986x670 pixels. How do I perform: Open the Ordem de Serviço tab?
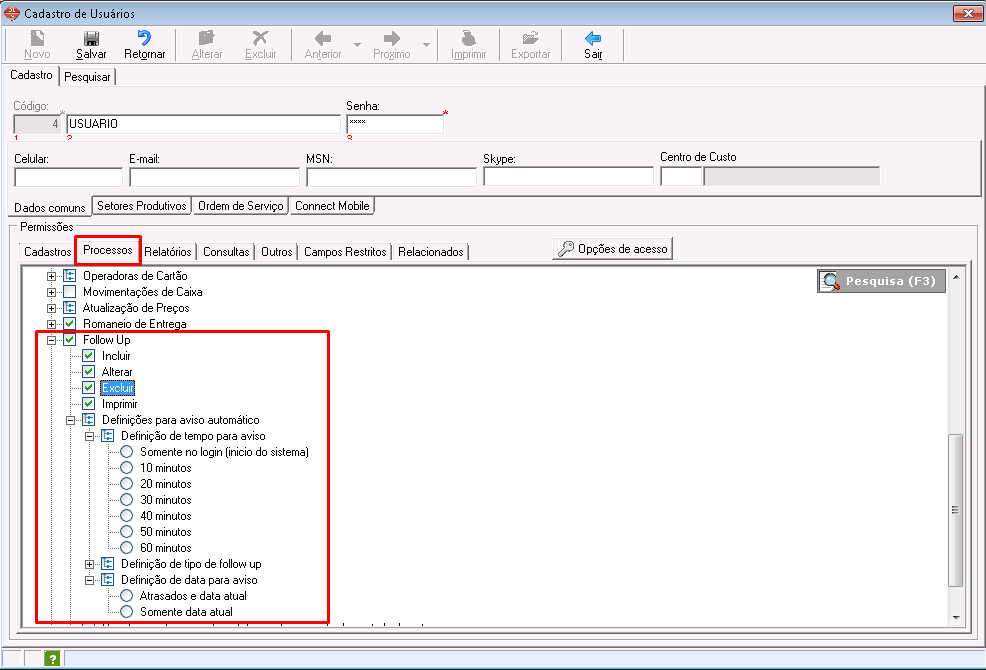[x=240, y=206]
